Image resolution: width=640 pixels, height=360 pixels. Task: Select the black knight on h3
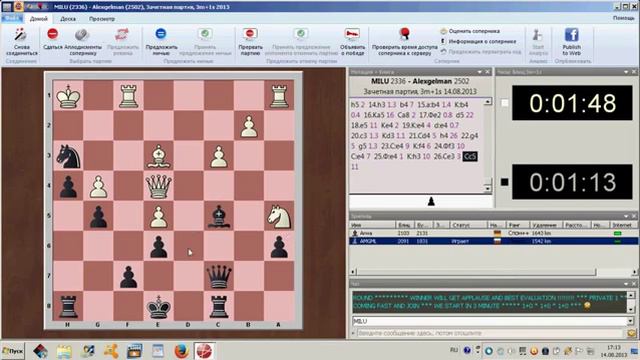click(68, 156)
